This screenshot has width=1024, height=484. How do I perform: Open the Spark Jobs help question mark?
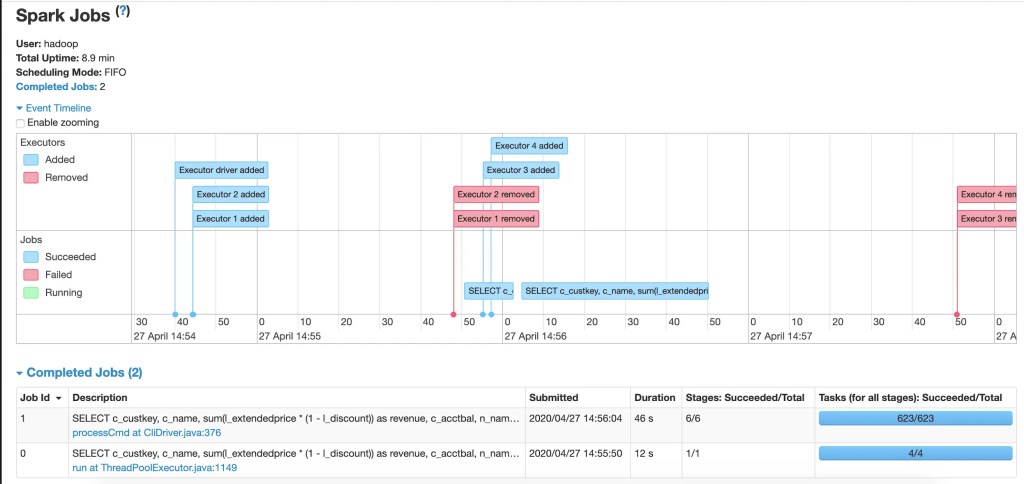pyautogui.click(x=123, y=11)
